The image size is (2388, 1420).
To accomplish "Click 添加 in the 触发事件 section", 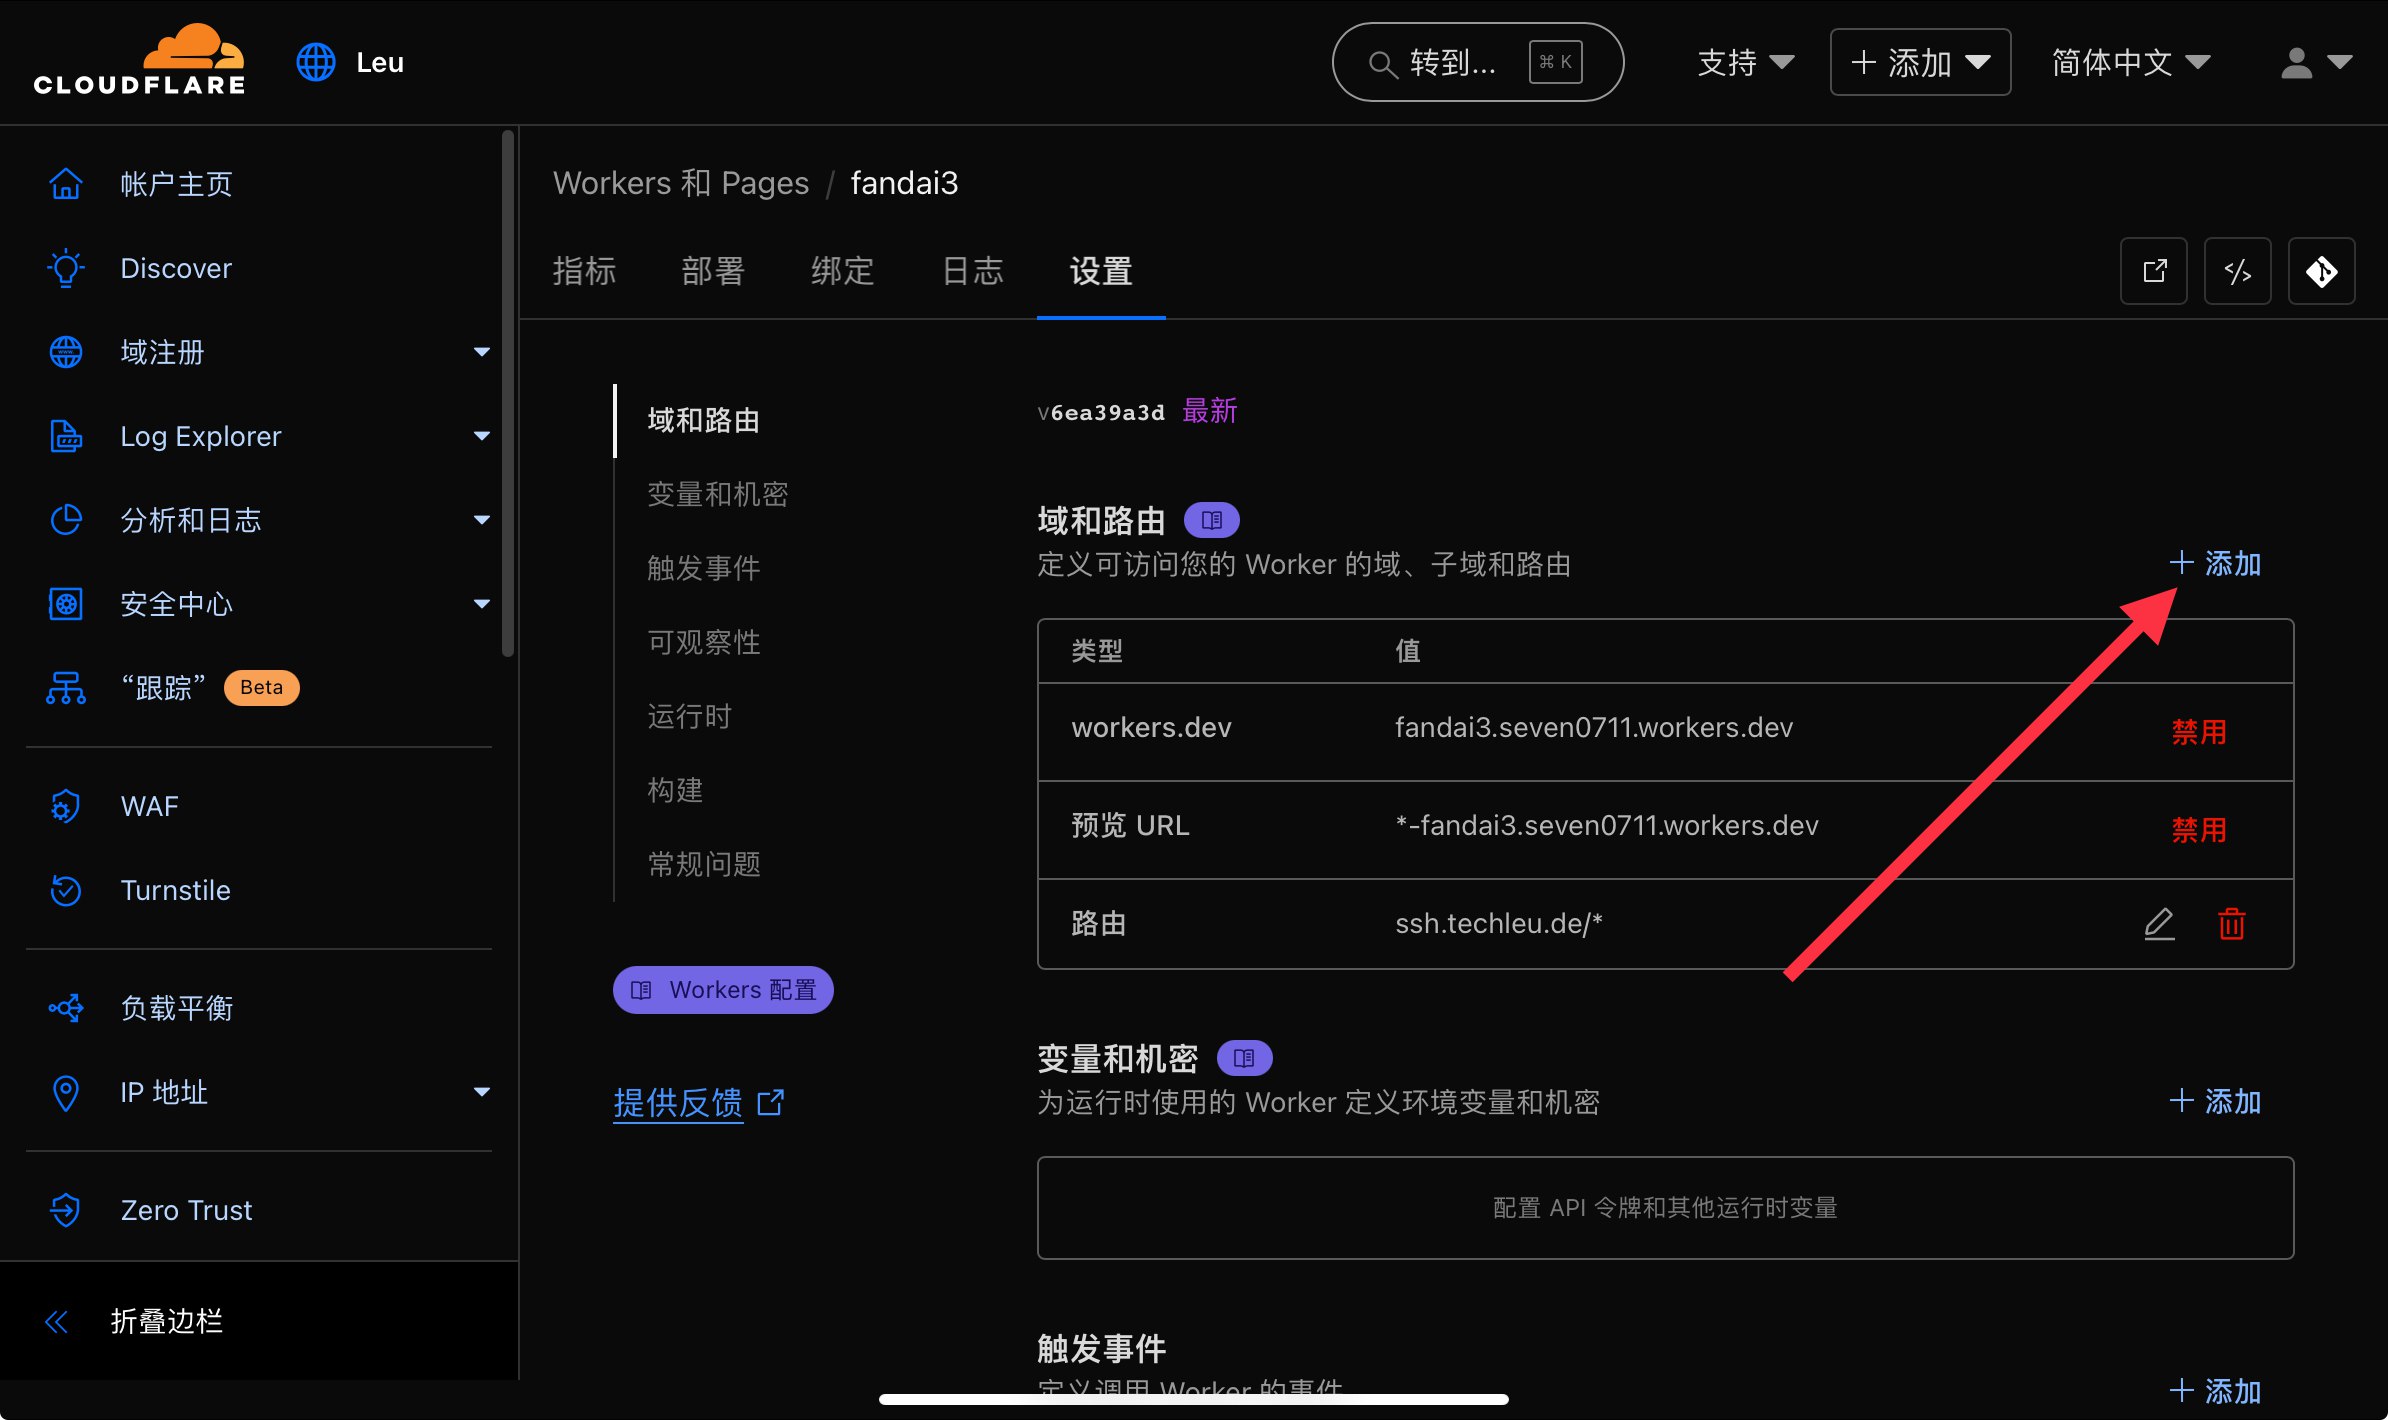I will [x=2215, y=1391].
